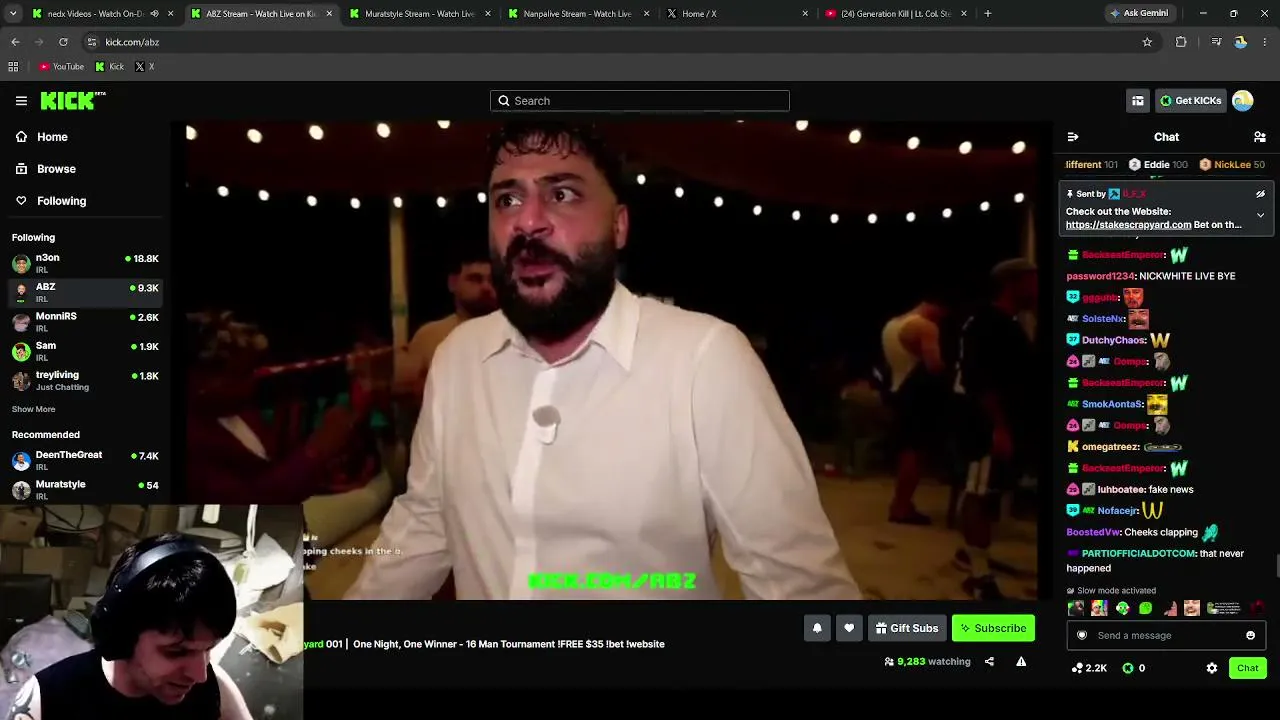Report the stream via warning icon
The image size is (1280, 720).
(x=1021, y=661)
